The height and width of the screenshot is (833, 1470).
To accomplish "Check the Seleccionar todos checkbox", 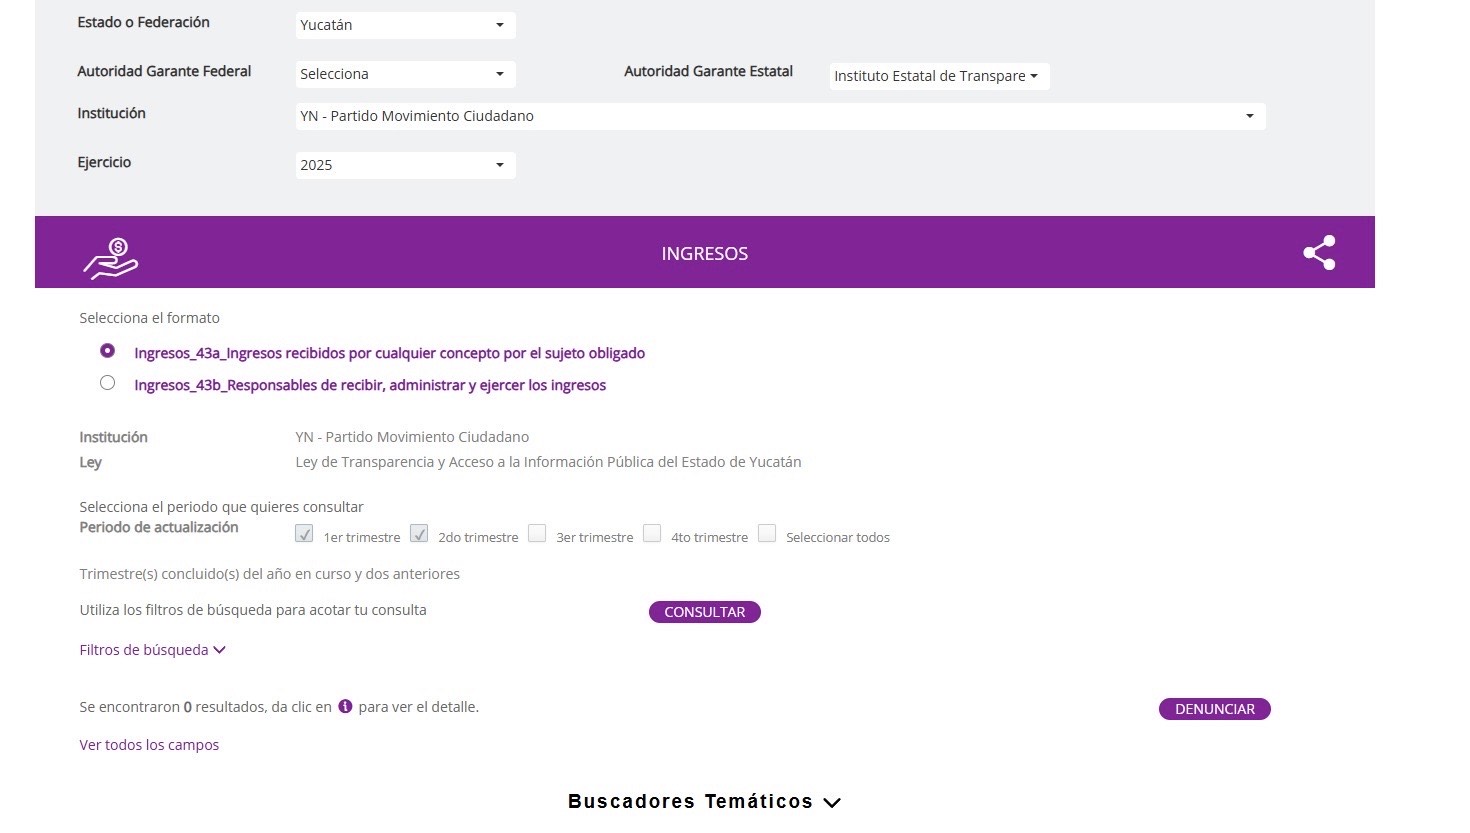I will click(767, 534).
